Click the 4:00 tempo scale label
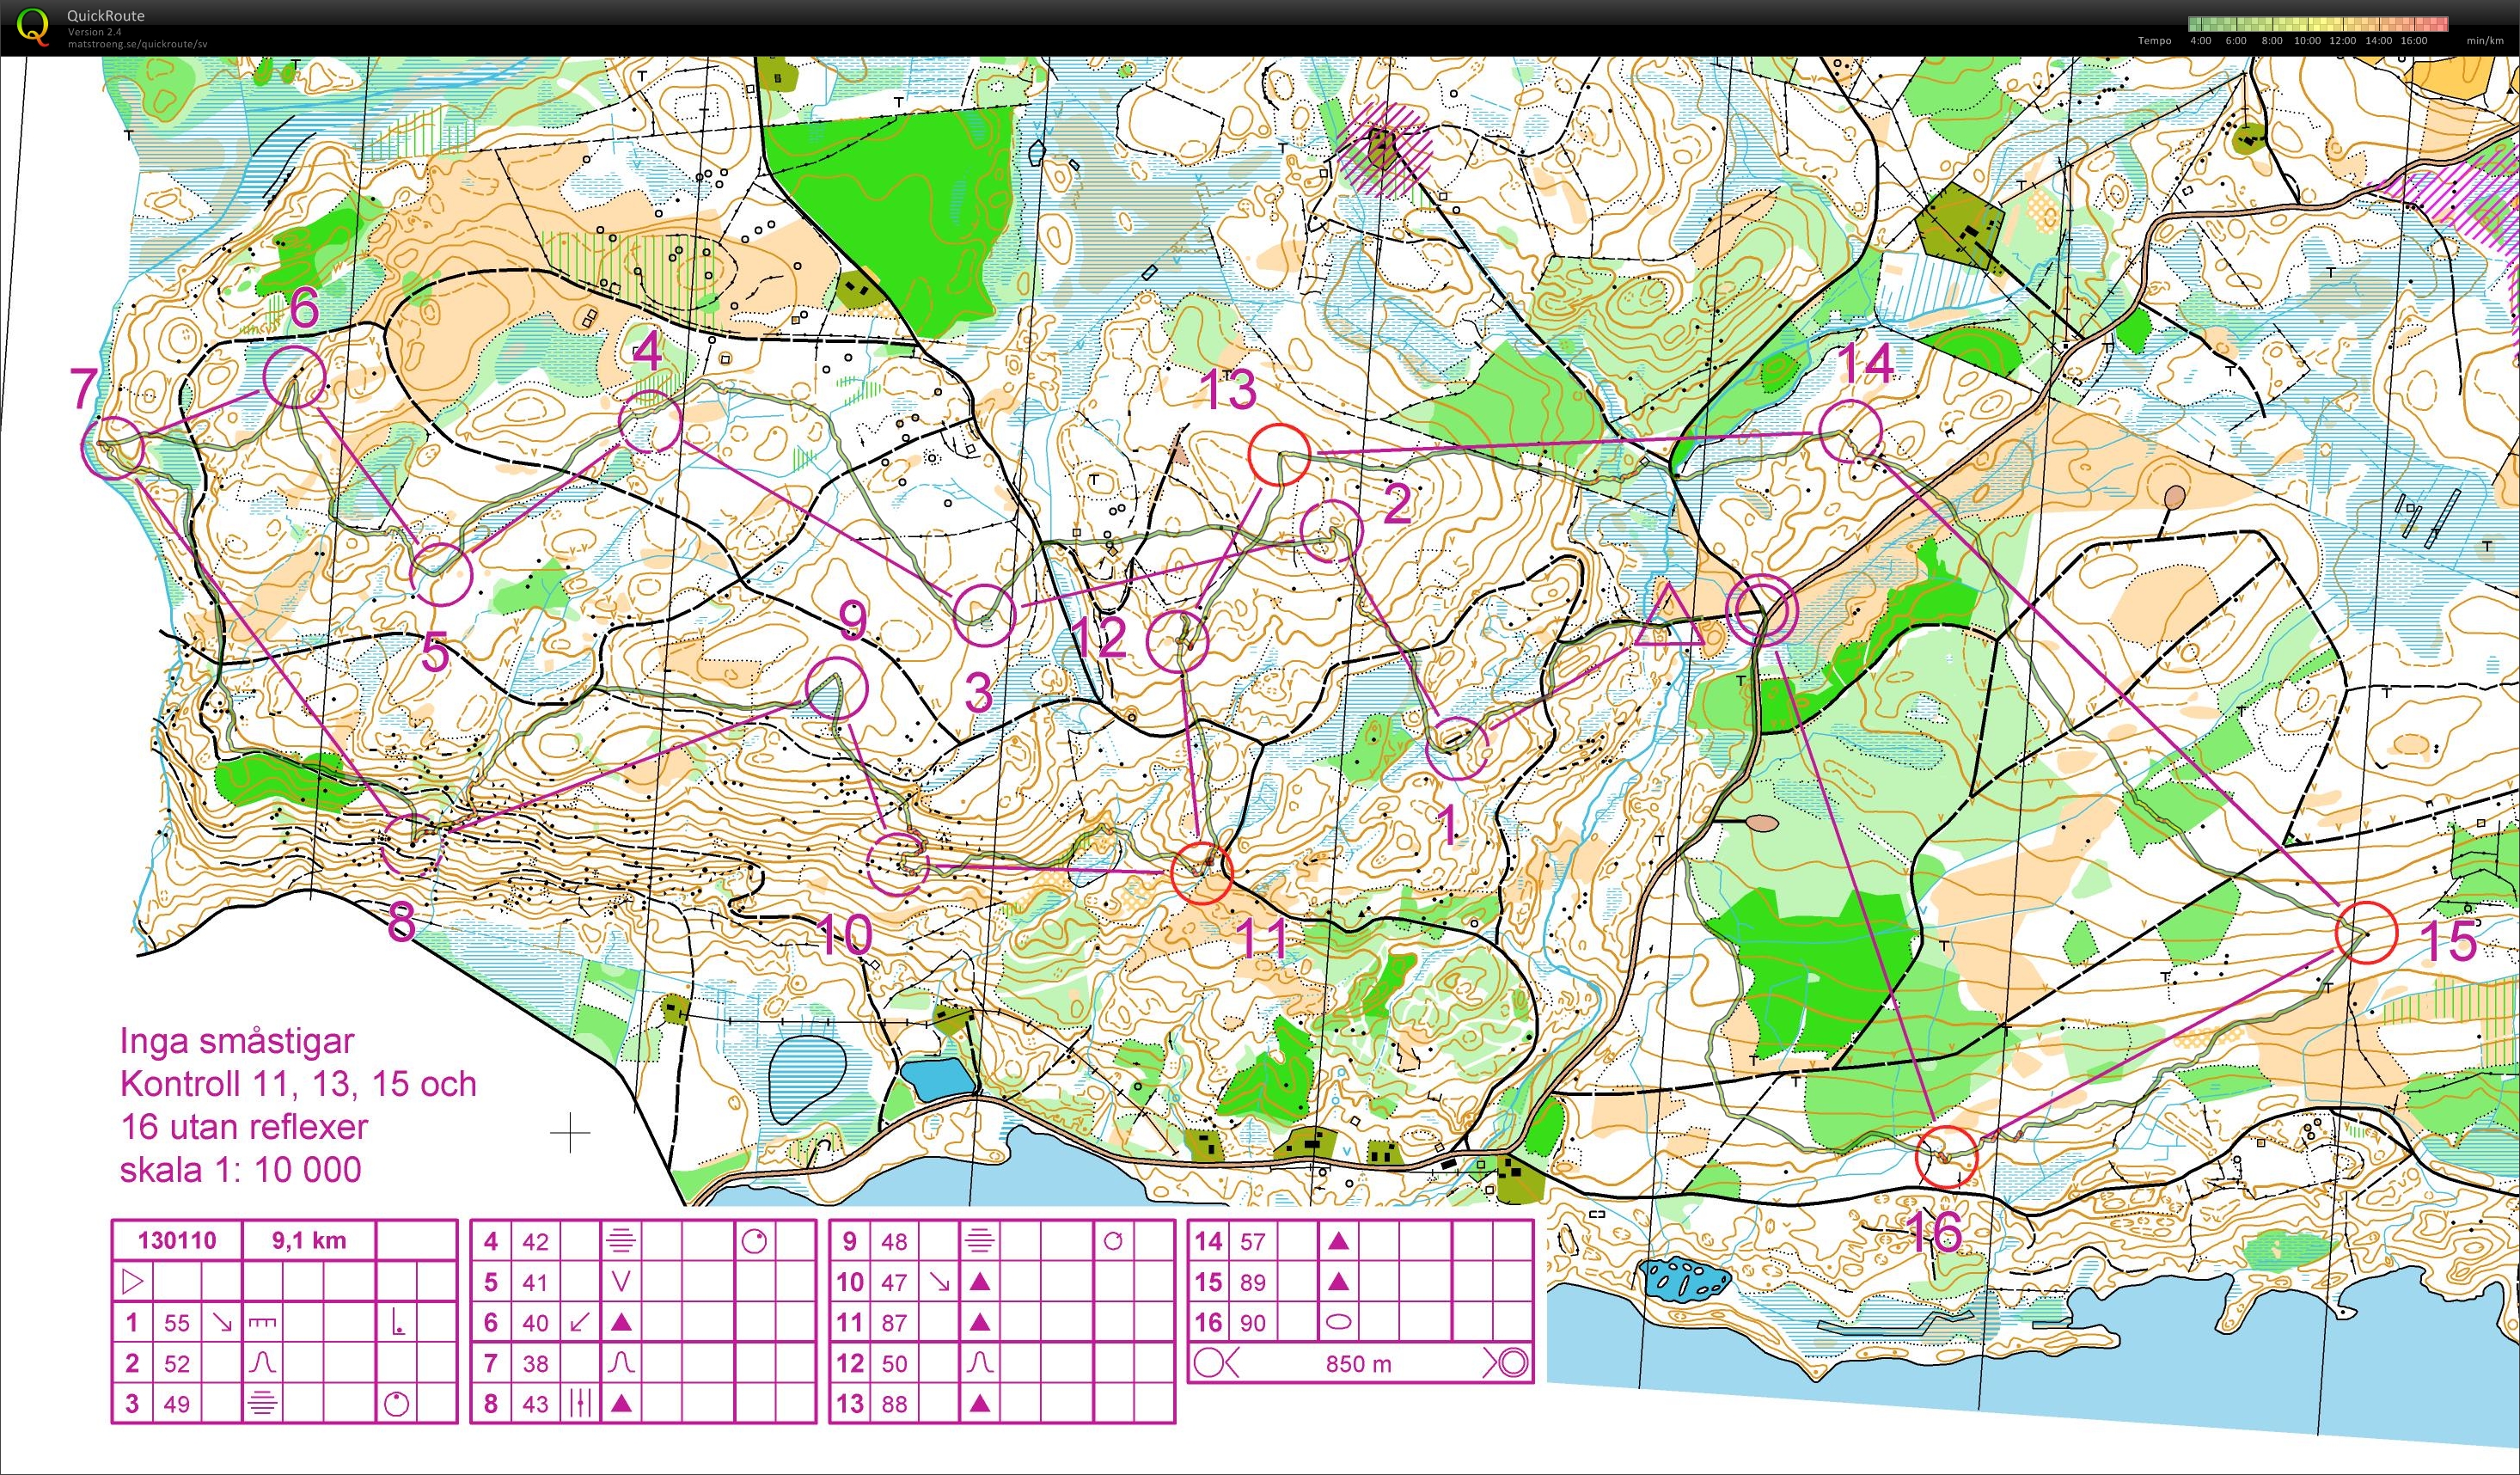The width and height of the screenshot is (2520, 1475). pos(2201,41)
